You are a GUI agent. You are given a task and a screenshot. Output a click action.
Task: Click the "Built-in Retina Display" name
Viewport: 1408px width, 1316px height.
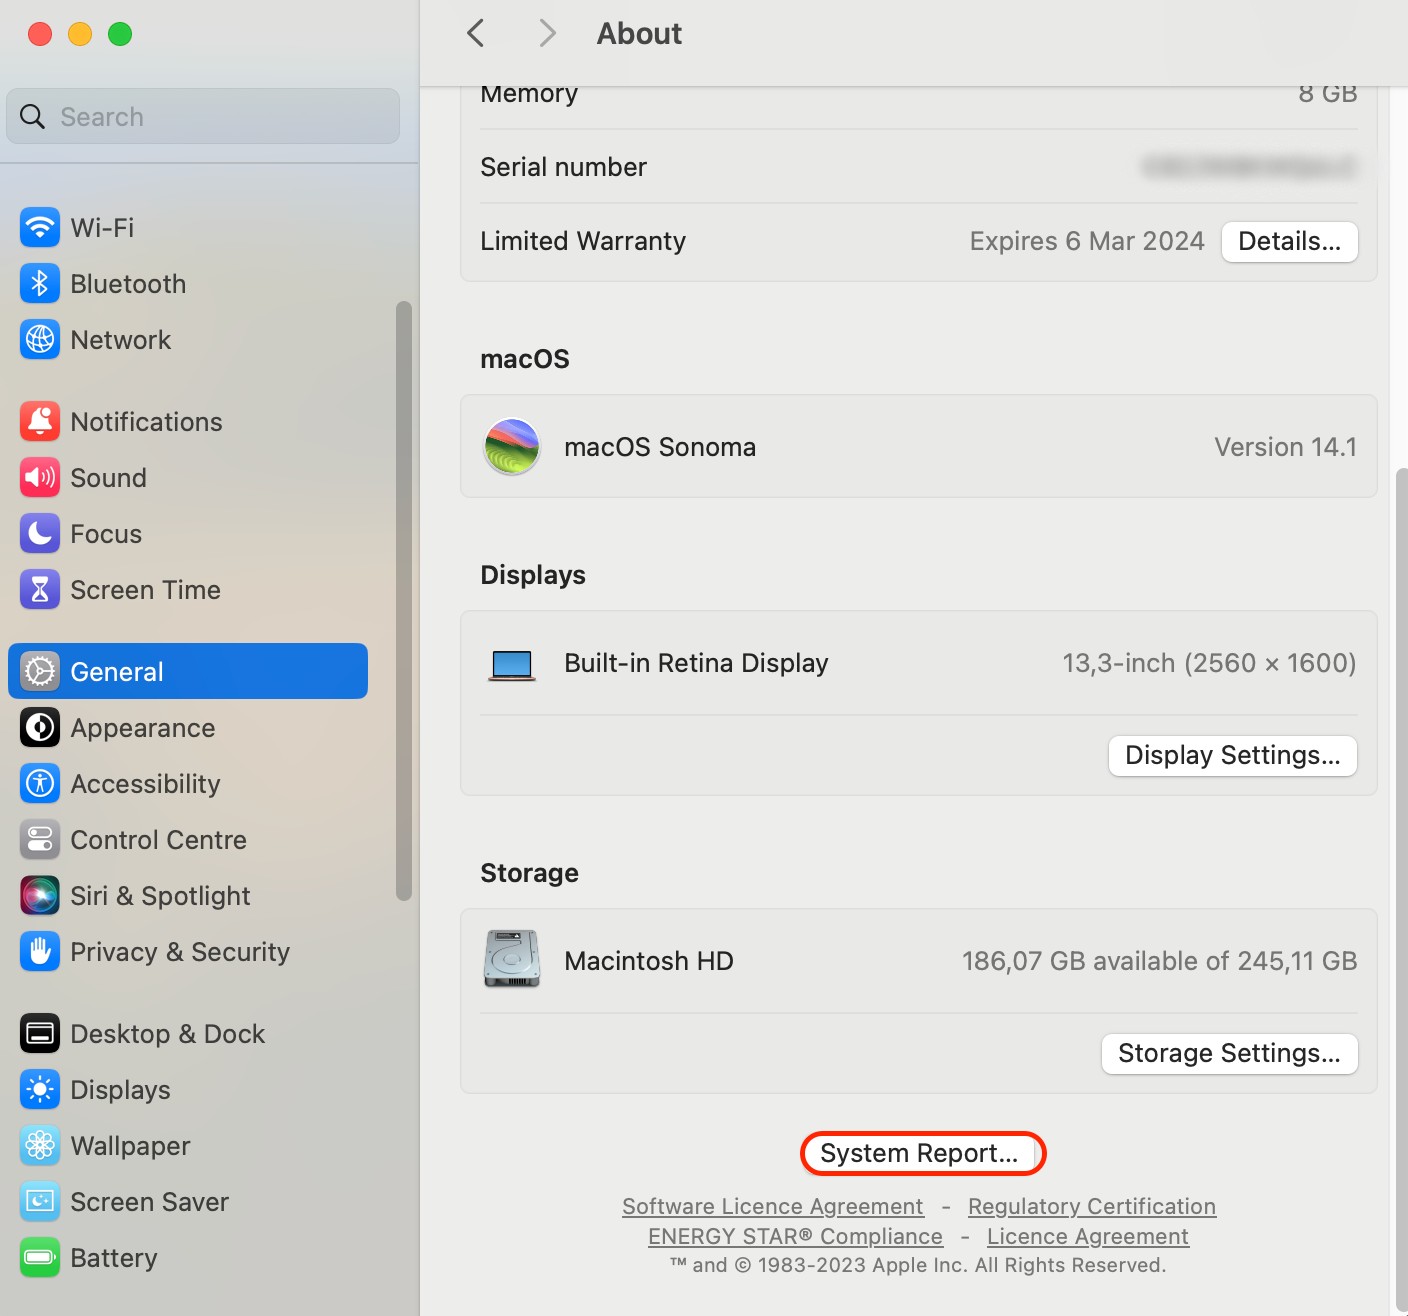696,663
